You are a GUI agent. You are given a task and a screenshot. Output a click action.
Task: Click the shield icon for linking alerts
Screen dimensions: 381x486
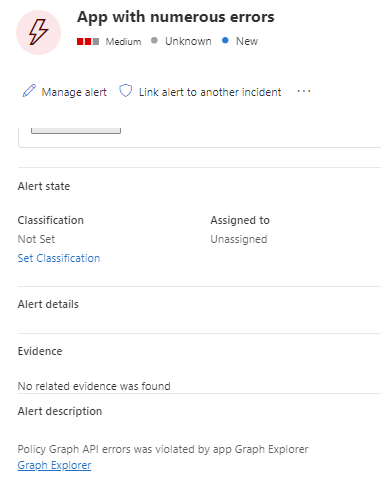coord(126,91)
